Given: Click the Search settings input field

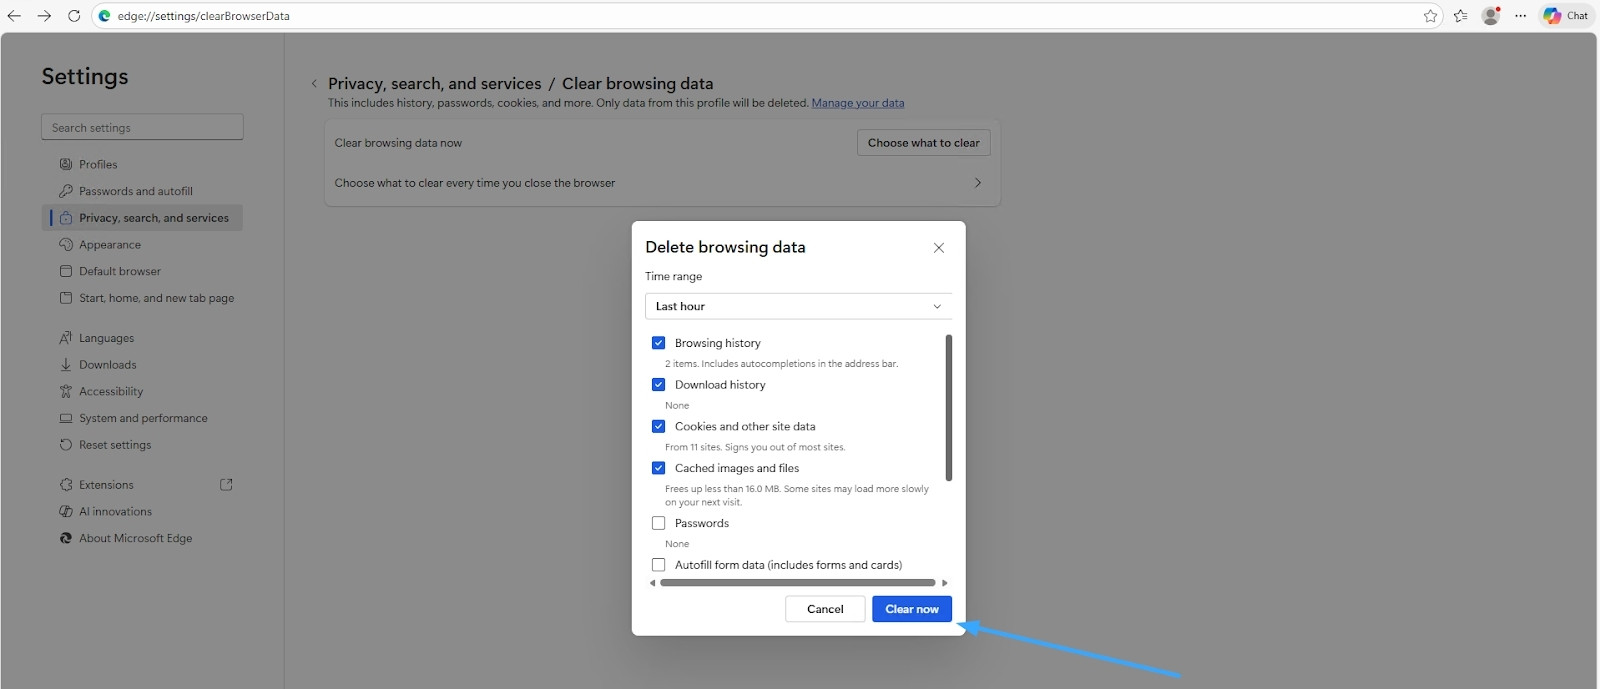Looking at the screenshot, I should coord(142,128).
